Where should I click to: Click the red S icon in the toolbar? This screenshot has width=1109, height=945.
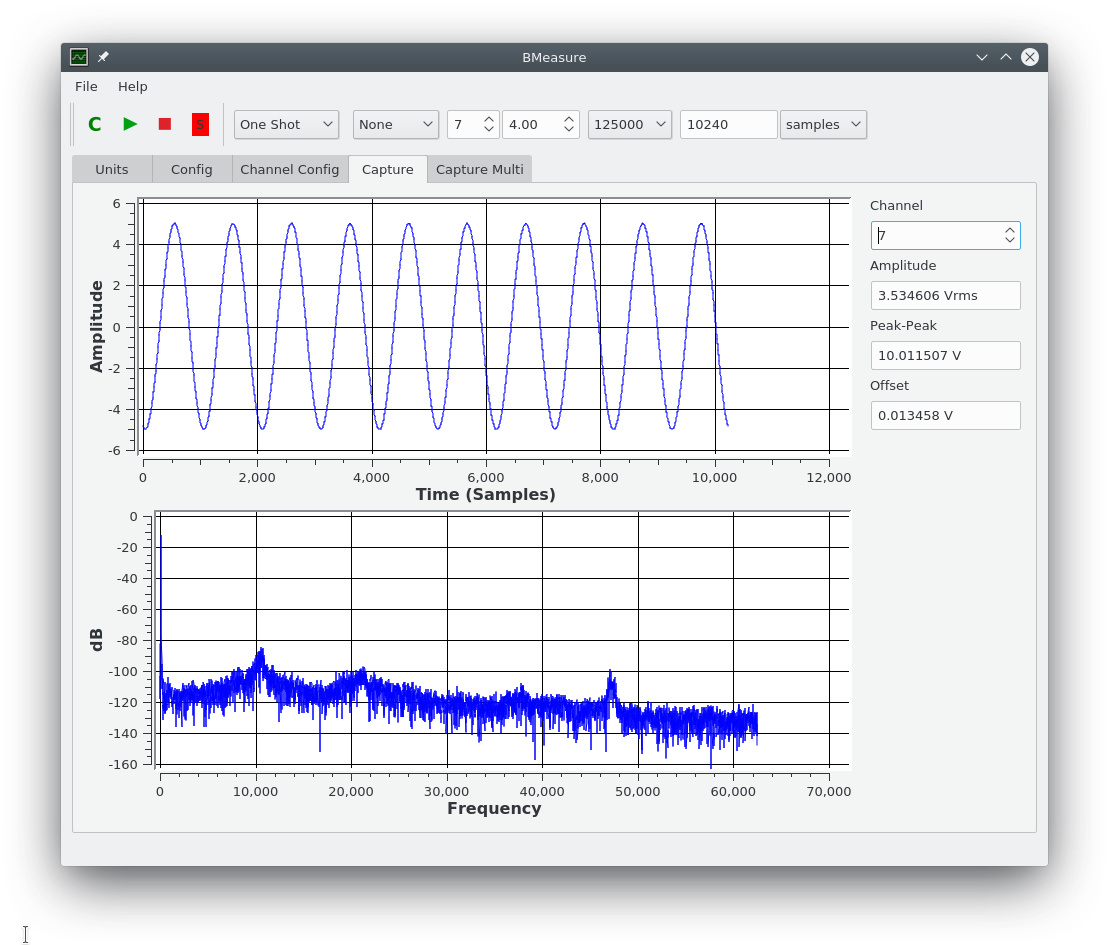click(x=200, y=124)
